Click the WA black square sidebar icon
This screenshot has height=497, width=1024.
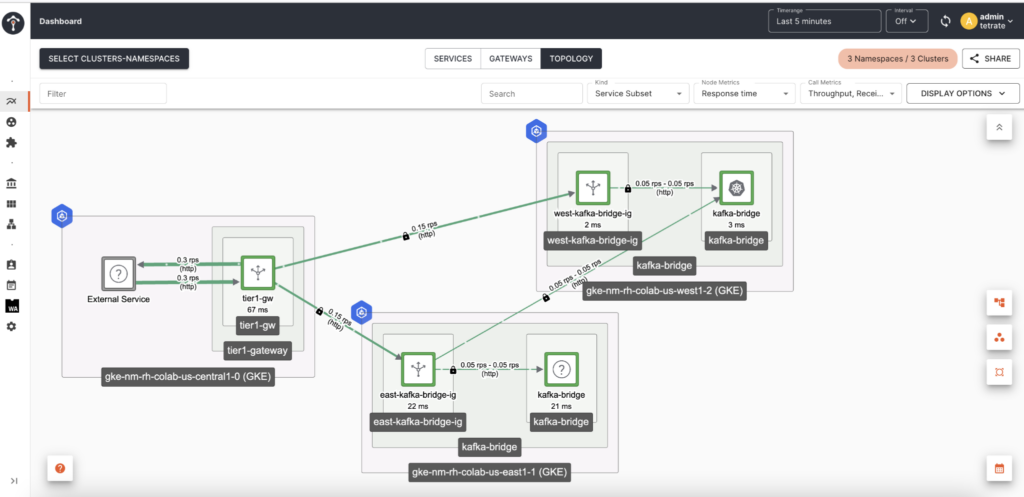pyautogui.click(x=11, y=306)
